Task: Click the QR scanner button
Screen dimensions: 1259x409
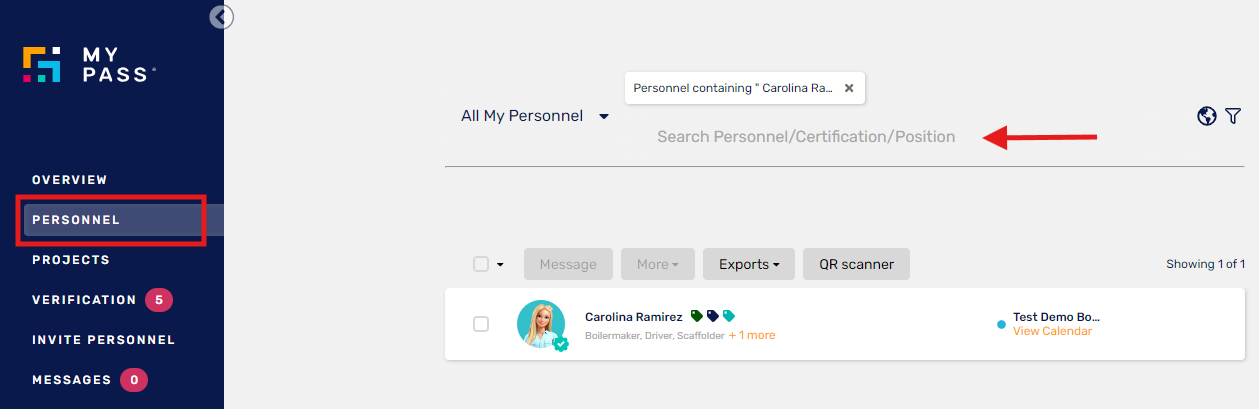Action: tap(856, 264)
